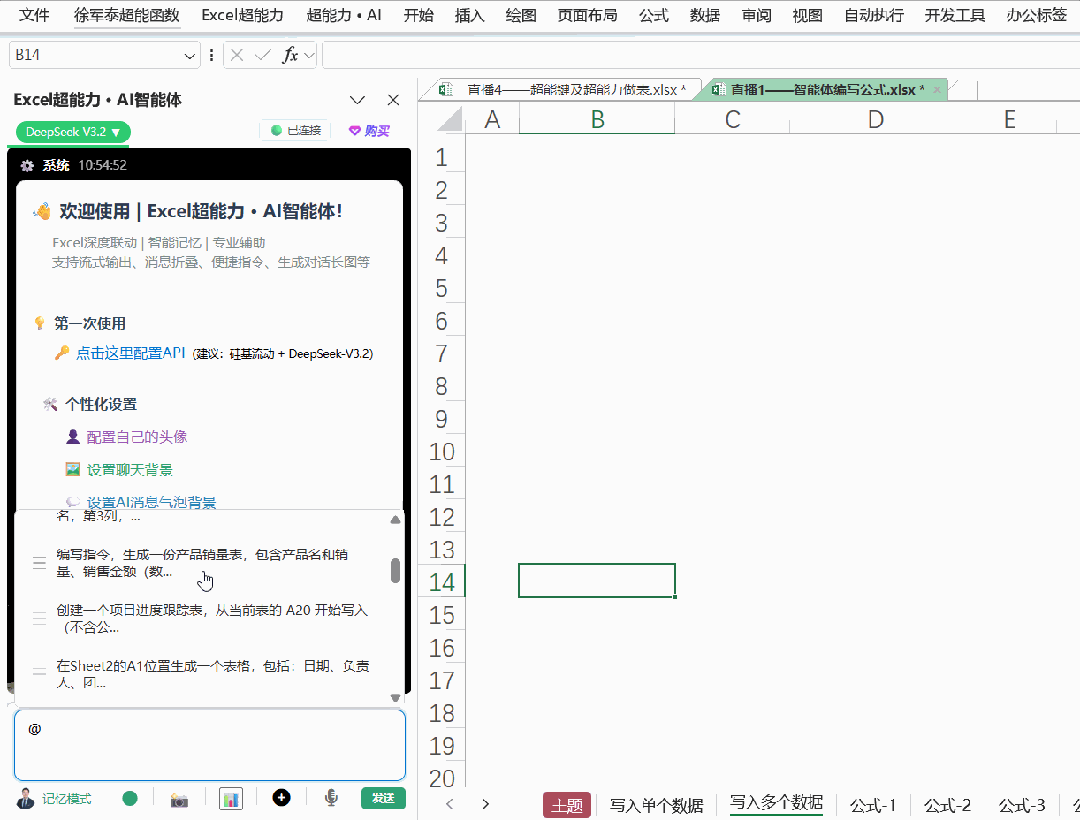Click the handle icon beside 编写指令 prompt
The image size is (1080, 820).
pyautogui.click(x=39, y=563)
